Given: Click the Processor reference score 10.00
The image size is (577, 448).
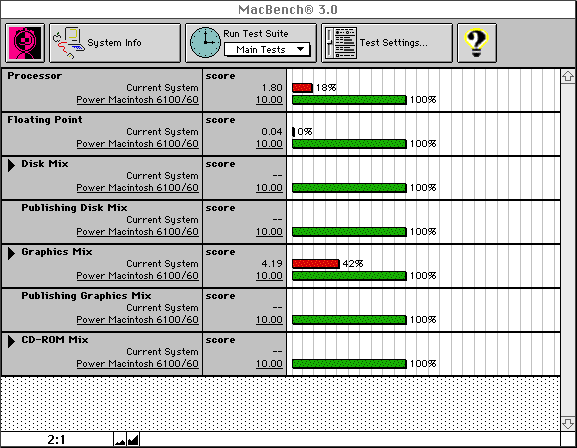Looking at the screenshot, I should tap(269, 100).
